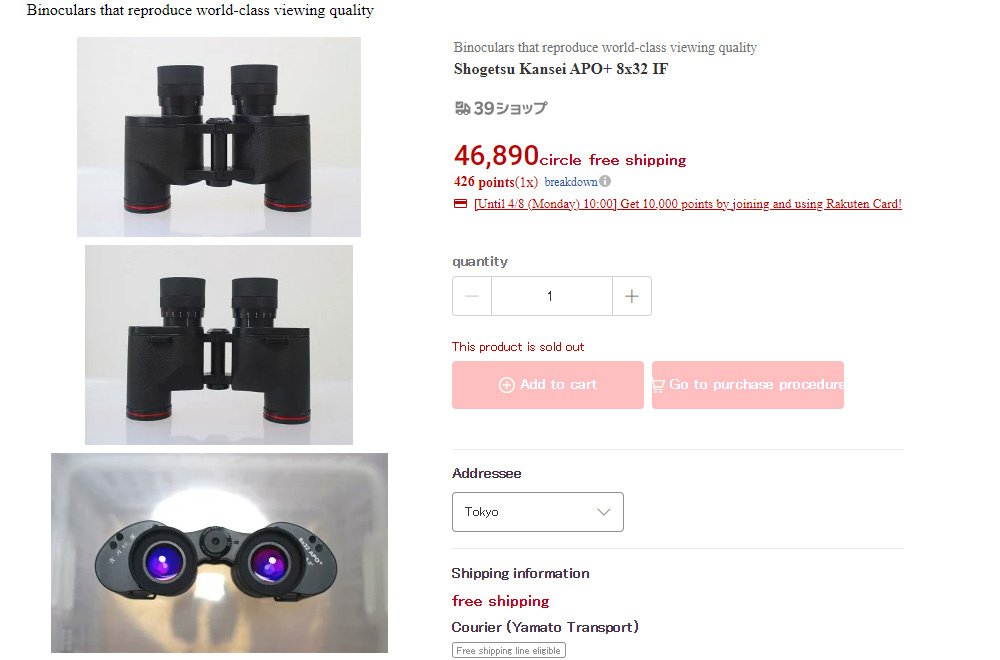Follow the Rakuten Card 10,000 points link
This screenshot has width=1000, height=660.
pyautogui.click(x=688, y=204)
